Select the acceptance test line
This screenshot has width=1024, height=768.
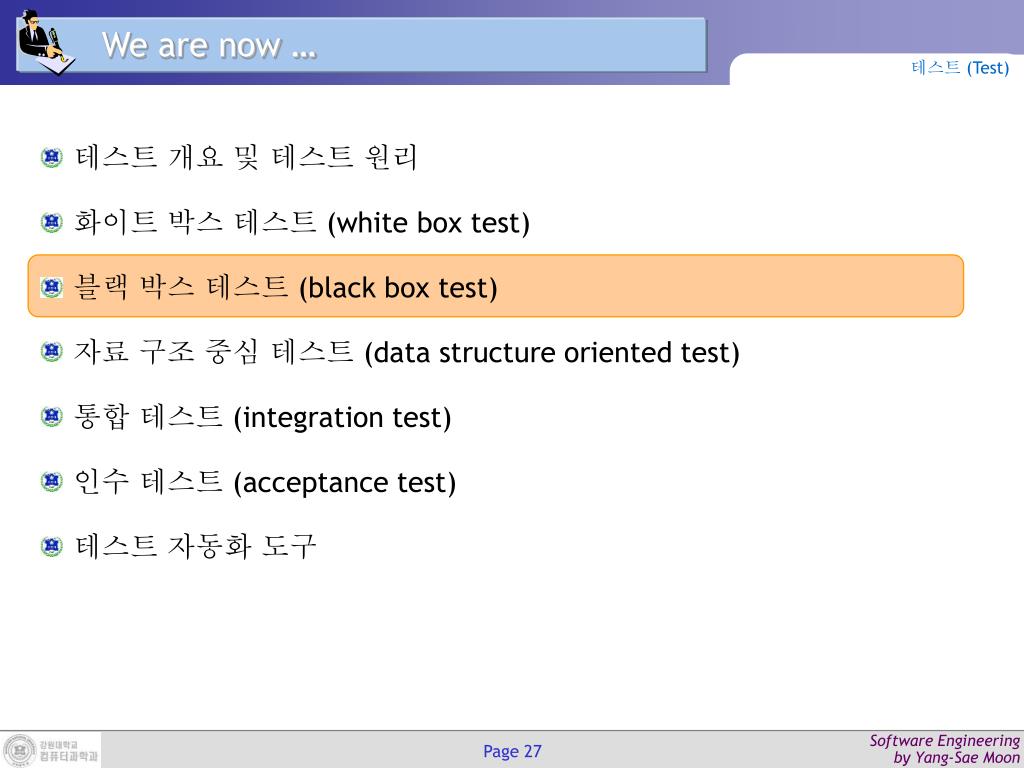pyautogui.click(x=265, y=482)
